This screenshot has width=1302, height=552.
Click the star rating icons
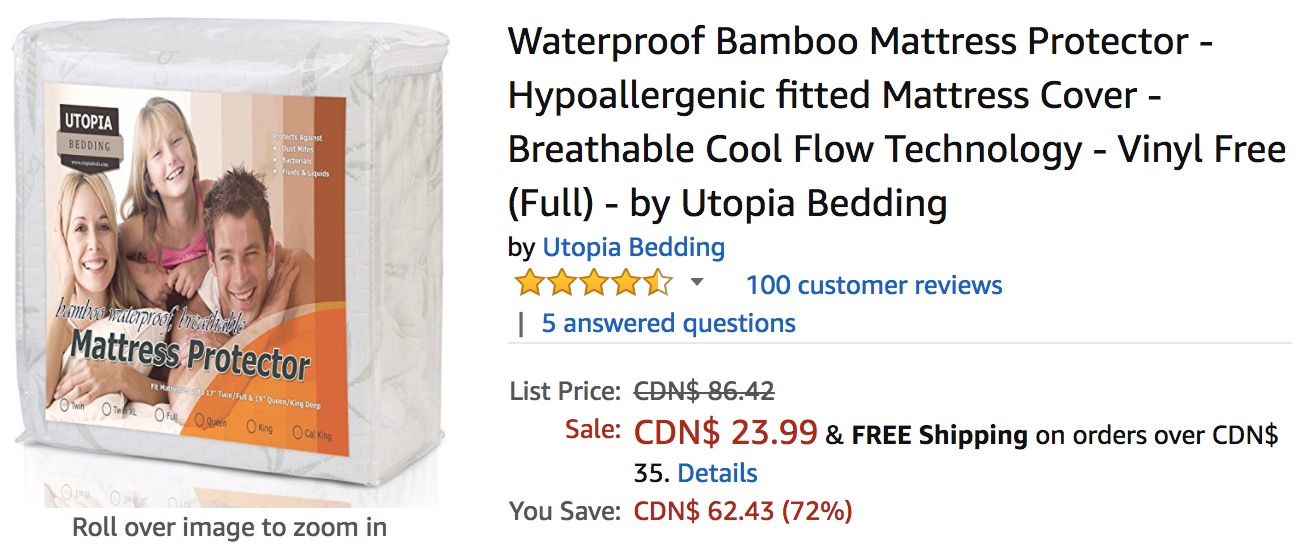tap(593, 284)
